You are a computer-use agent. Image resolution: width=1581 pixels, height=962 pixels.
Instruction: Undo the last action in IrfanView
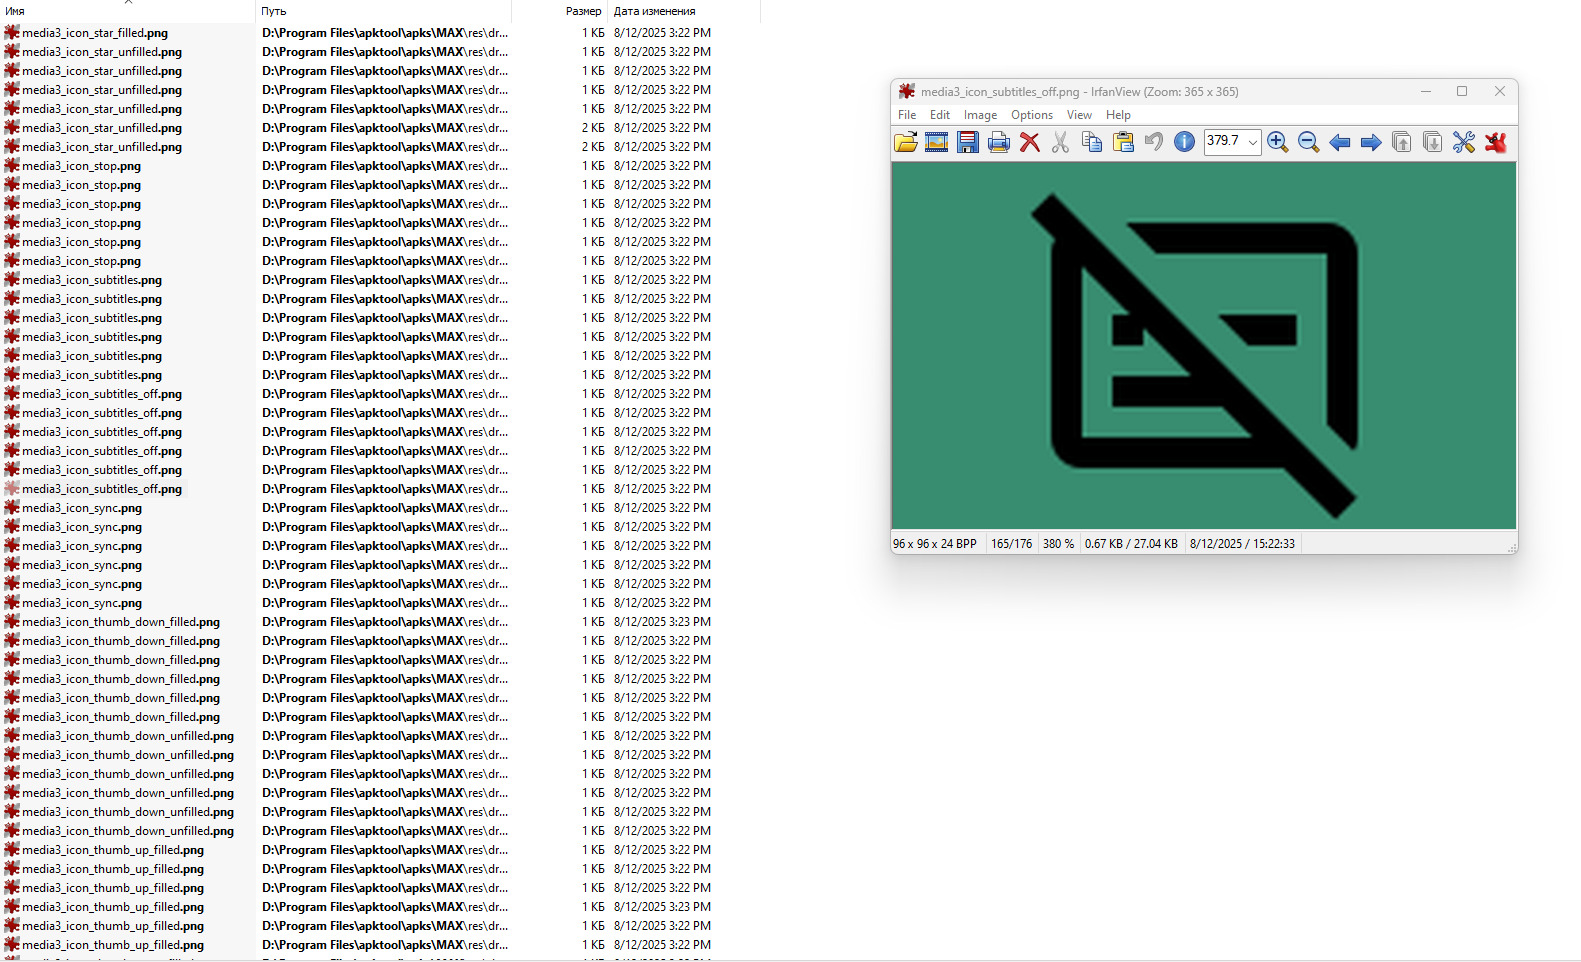[x=1154, y=142]
